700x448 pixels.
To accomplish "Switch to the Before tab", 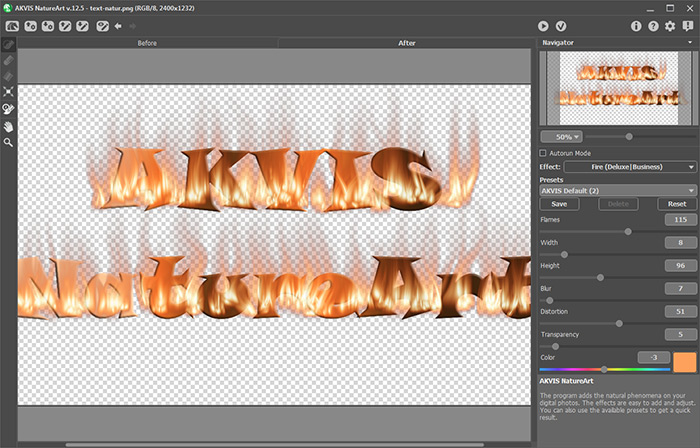I will [147, 43].
